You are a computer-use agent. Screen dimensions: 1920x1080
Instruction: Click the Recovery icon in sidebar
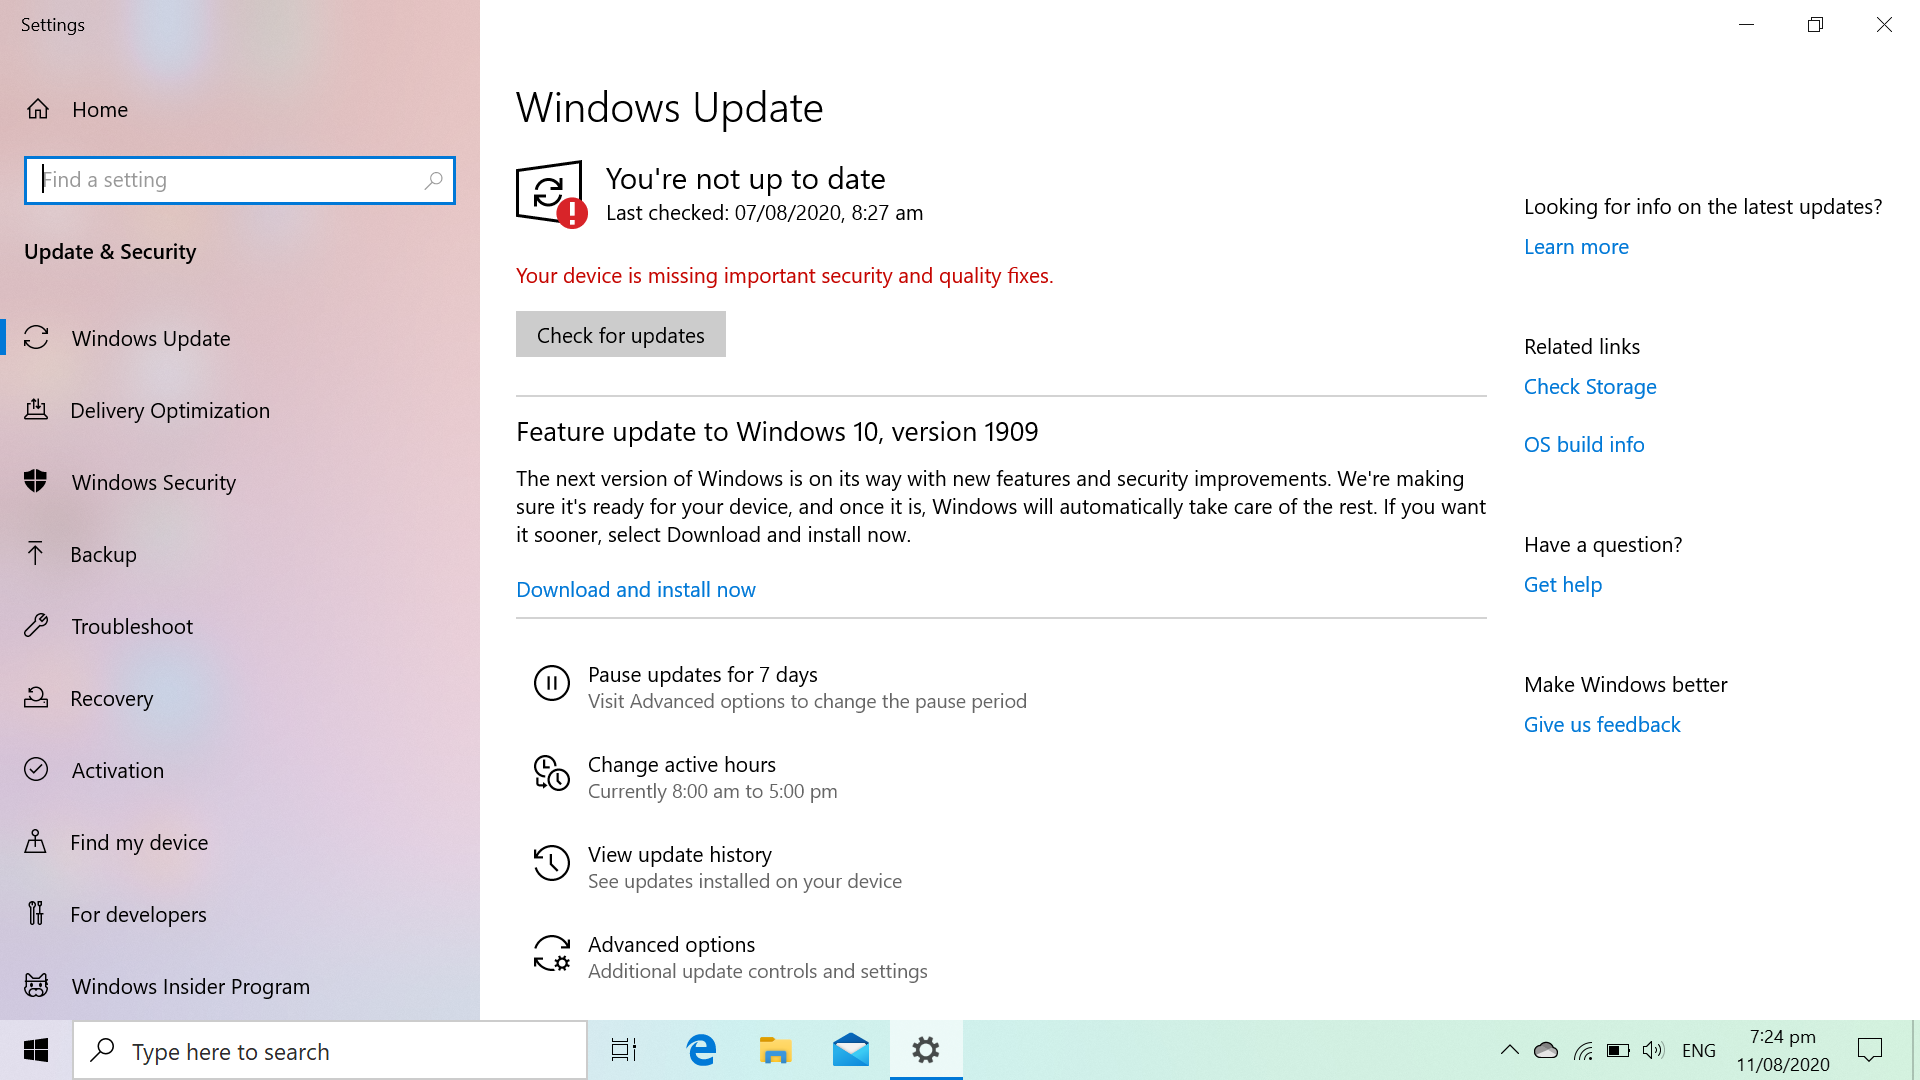point(36,698)
